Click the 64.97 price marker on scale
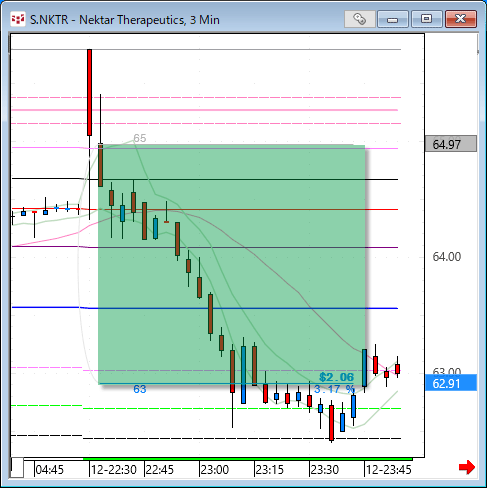487x488 pixels. point(451,144)
